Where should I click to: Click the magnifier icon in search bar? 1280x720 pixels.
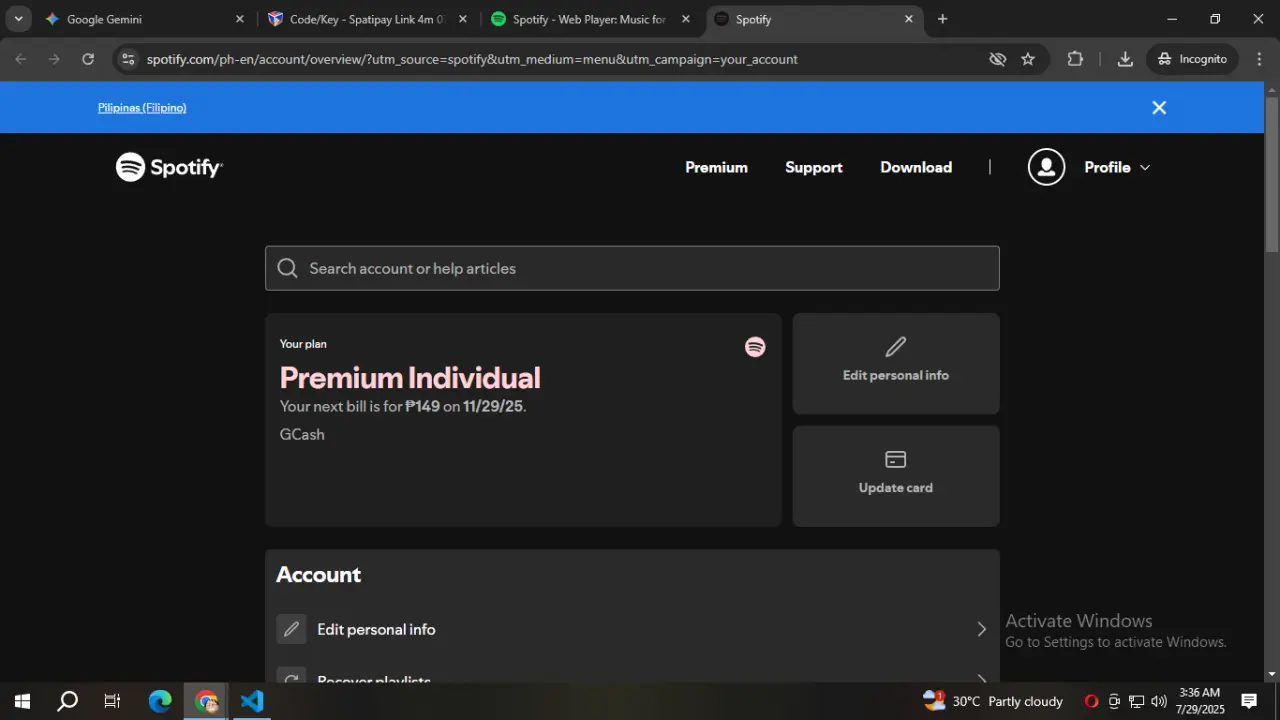[x=288, y=268]
